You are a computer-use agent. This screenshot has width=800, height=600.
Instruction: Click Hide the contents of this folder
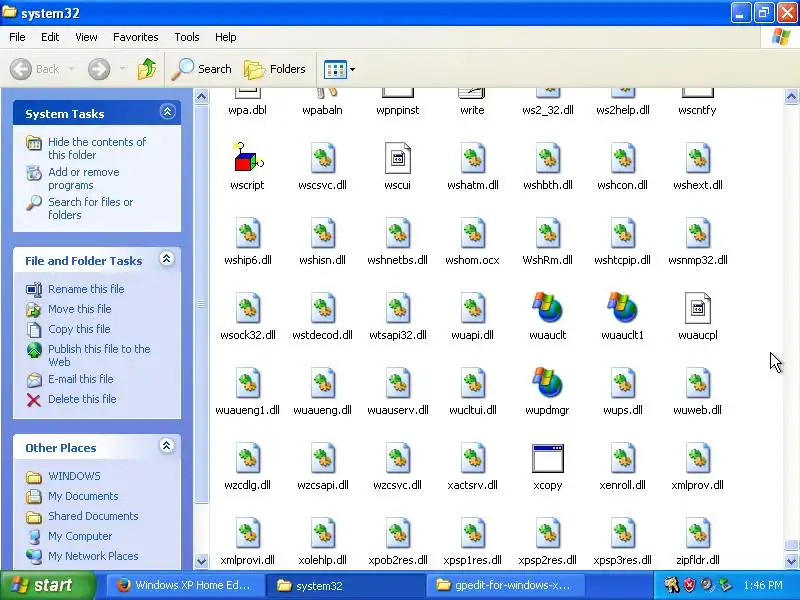pos(97,148)
